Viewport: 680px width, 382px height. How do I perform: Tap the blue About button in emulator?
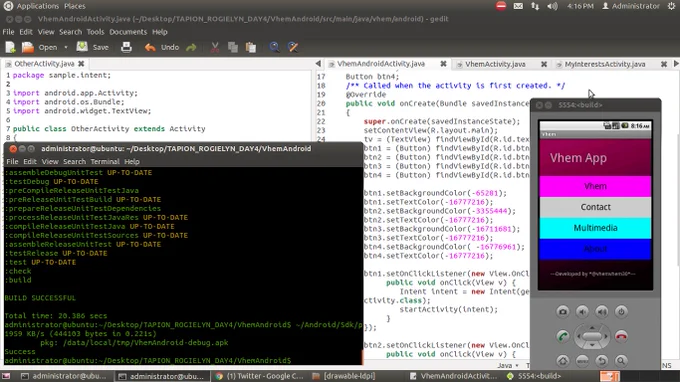click(x=595, y=248)
